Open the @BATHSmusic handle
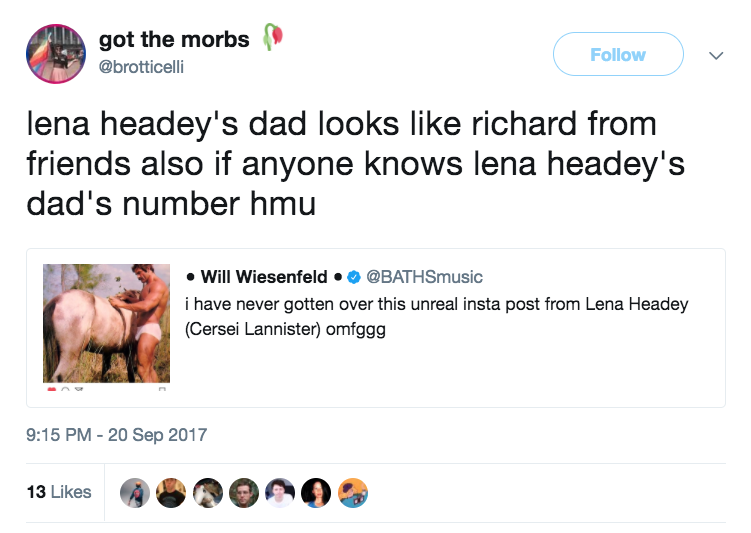The width and height of the screenshot is (751, 533). (x=424, y=276)
